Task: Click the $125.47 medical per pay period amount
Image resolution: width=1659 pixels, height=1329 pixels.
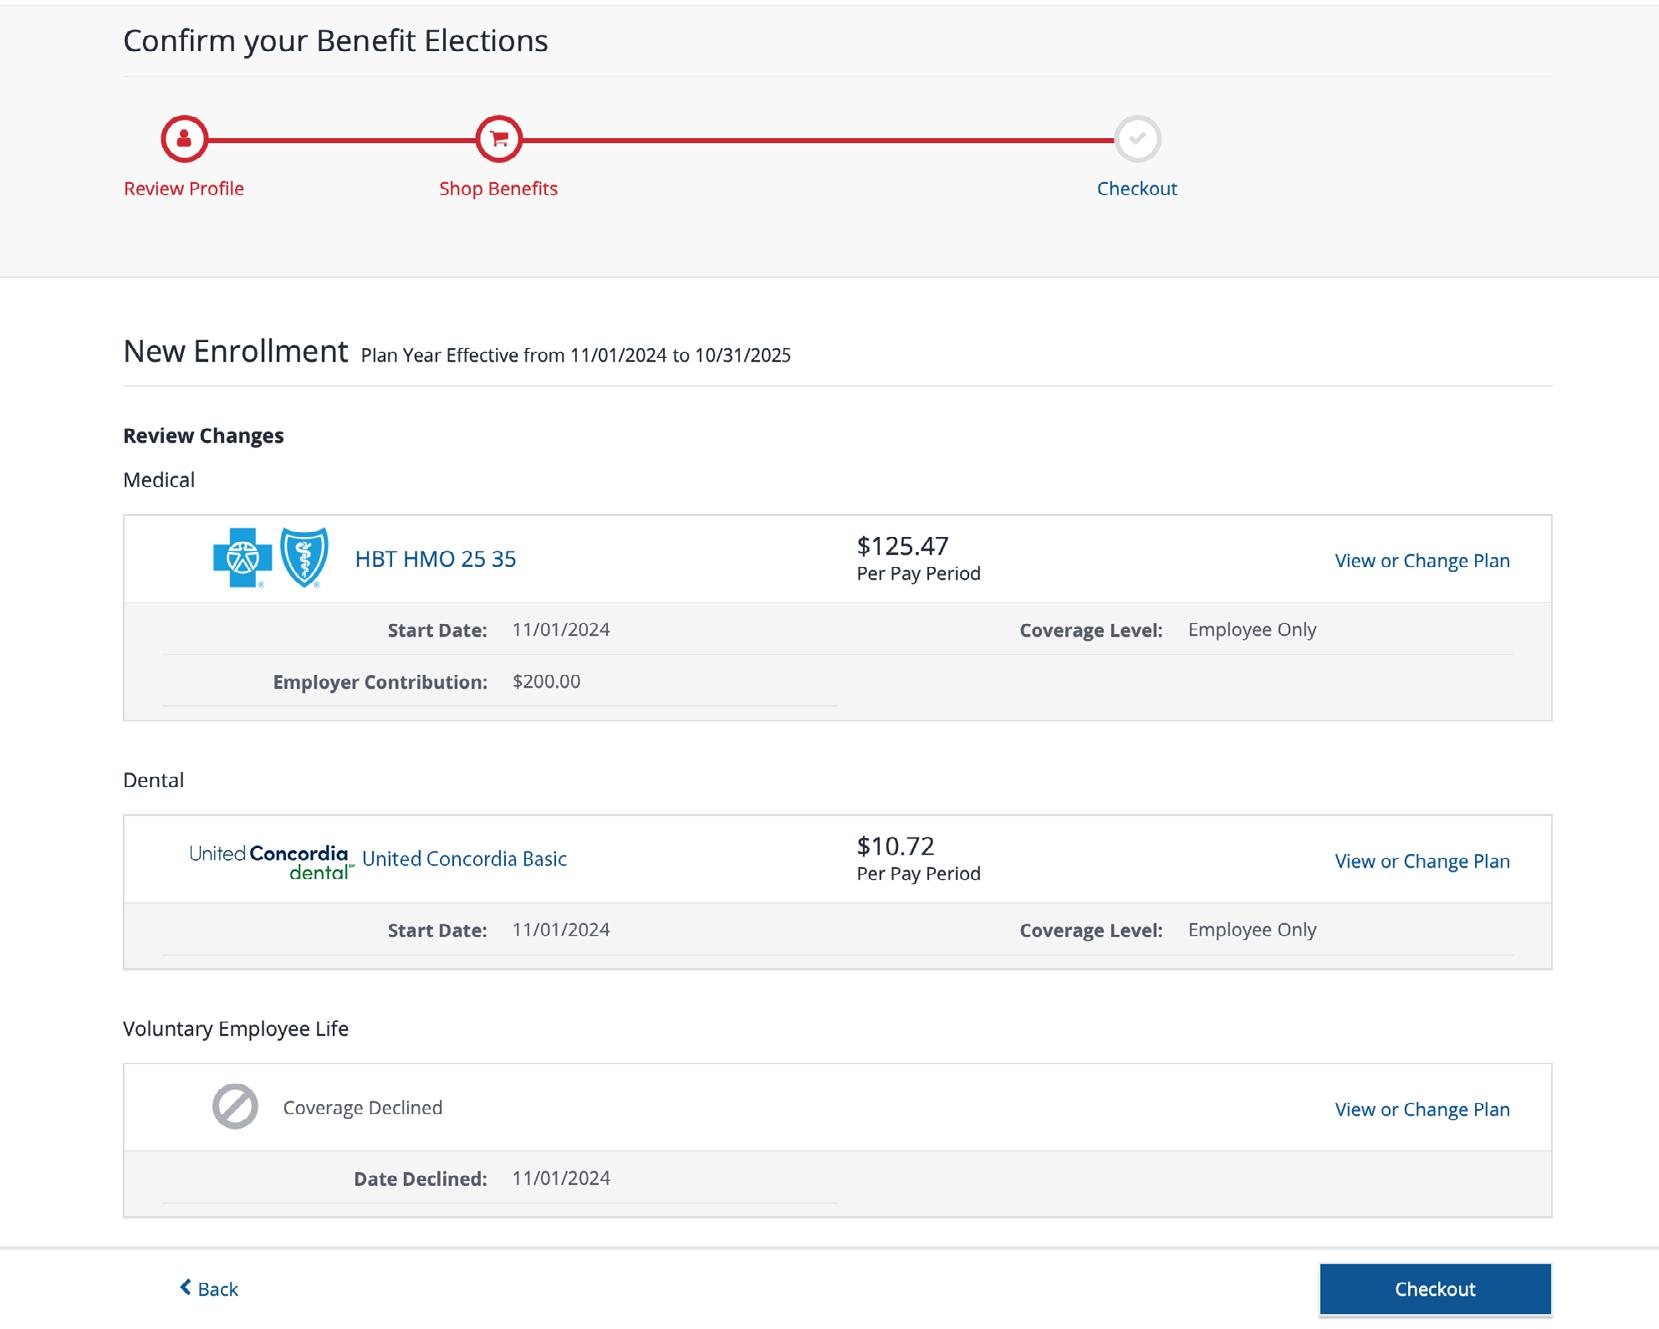Action: (903, 546)
